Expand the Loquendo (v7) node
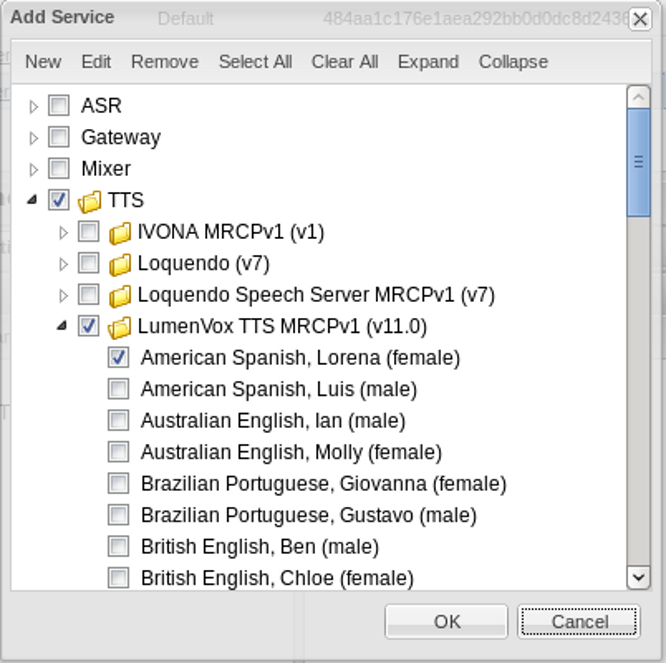666x663 pixels. tap(63, 264)
